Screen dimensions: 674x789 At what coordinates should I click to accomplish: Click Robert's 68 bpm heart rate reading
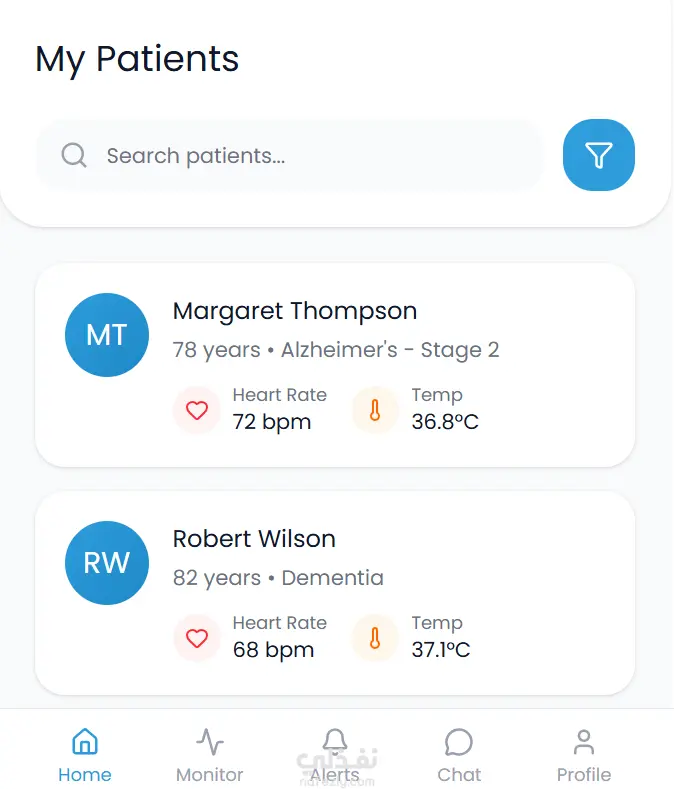[x=273, y=650]
